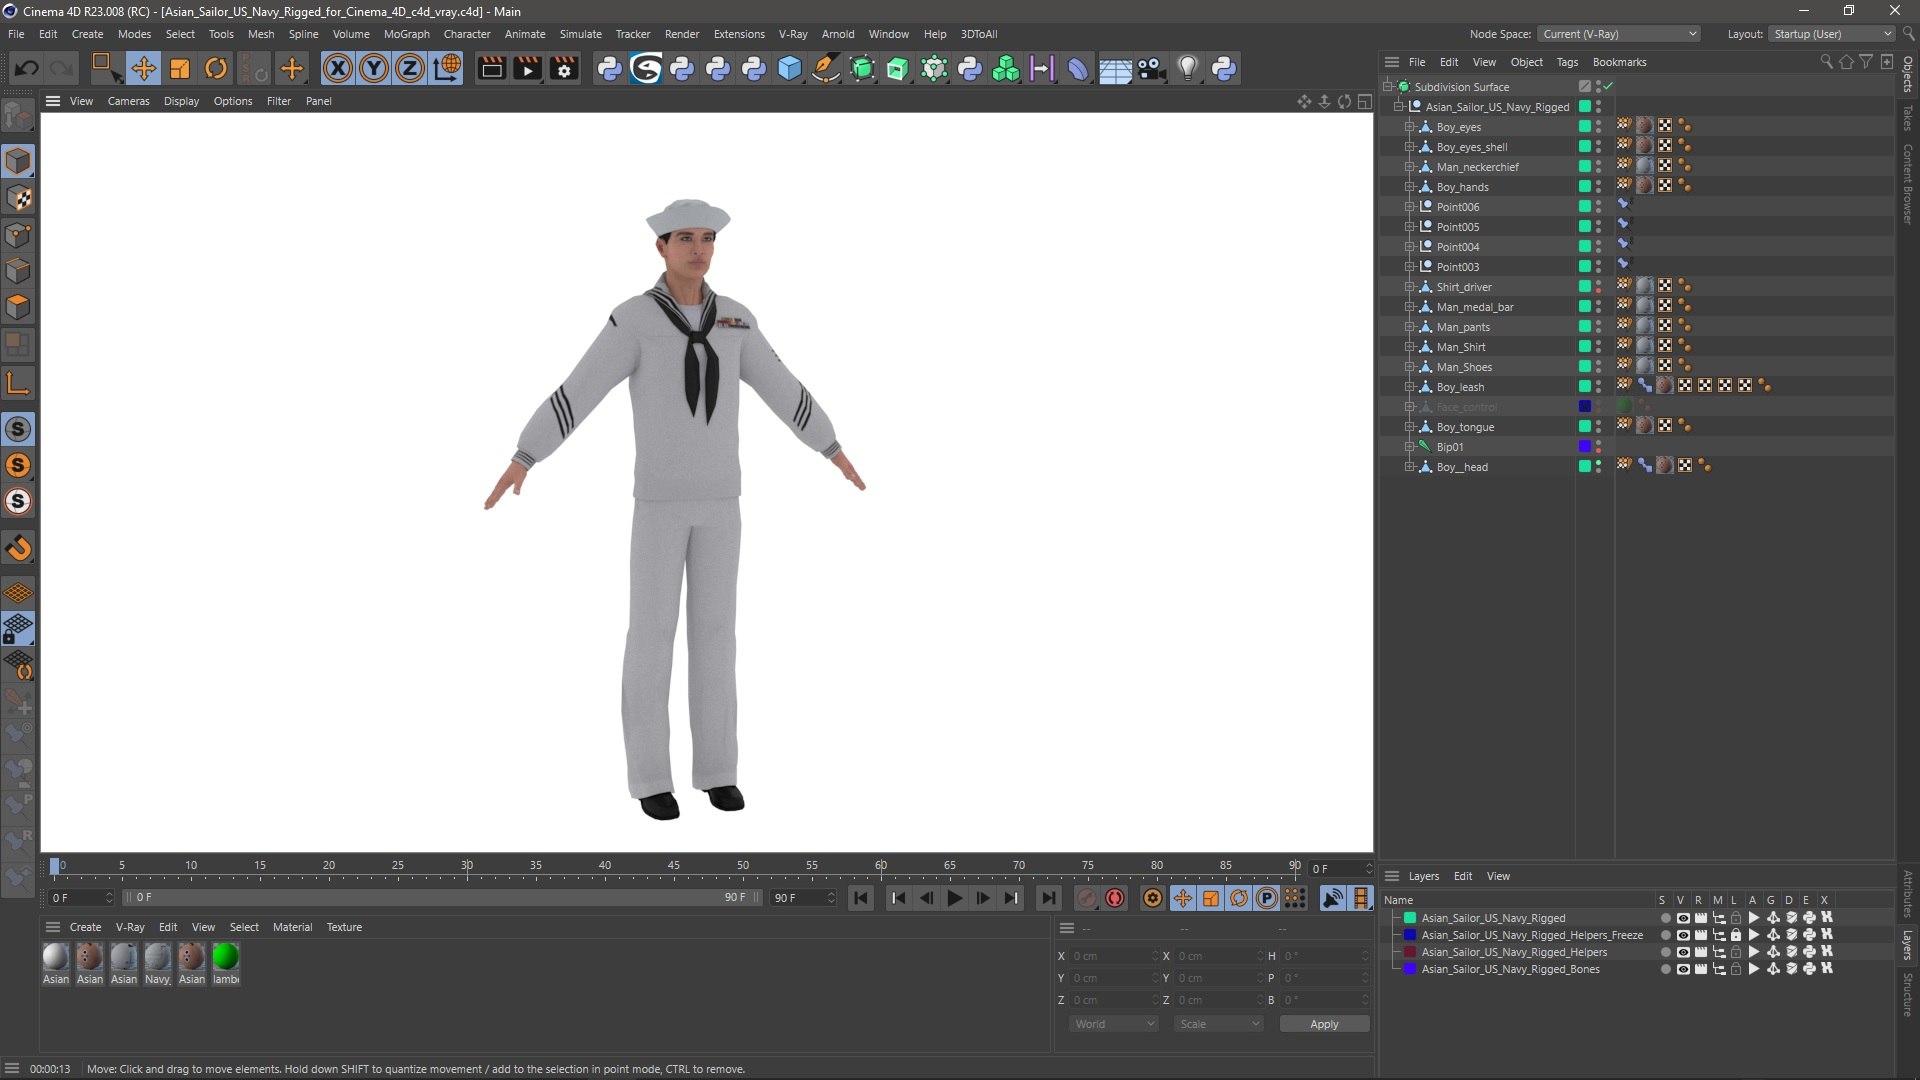Open the Layers panel View menu
1920x1080 pixels.
[1498, 876]
